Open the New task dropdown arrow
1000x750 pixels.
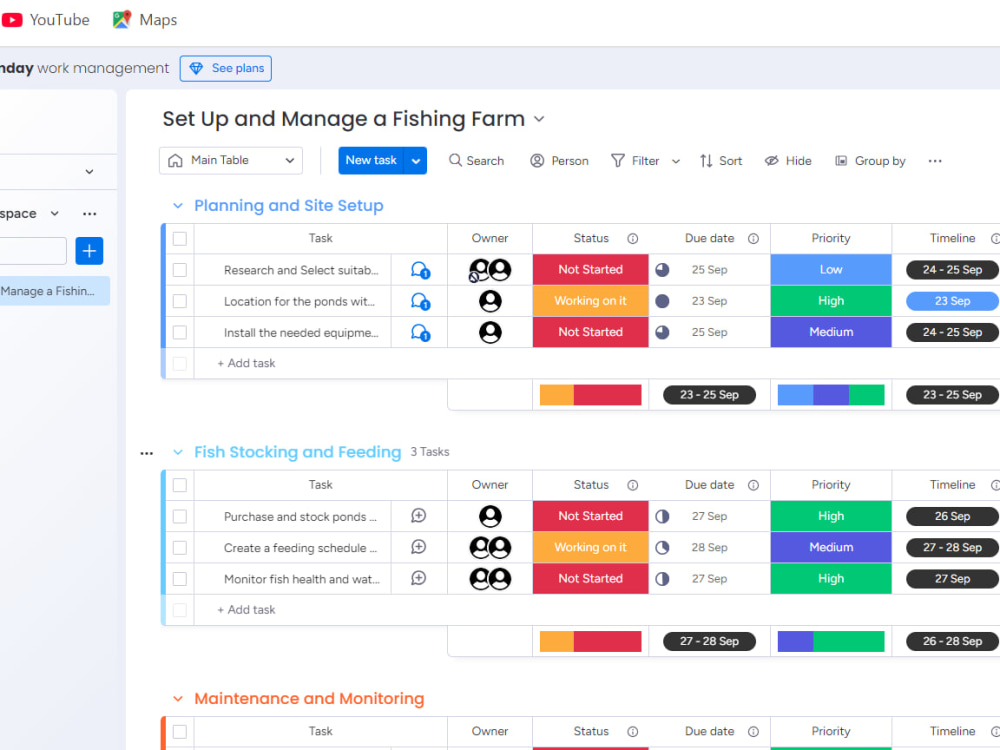(x=416, y=161)
